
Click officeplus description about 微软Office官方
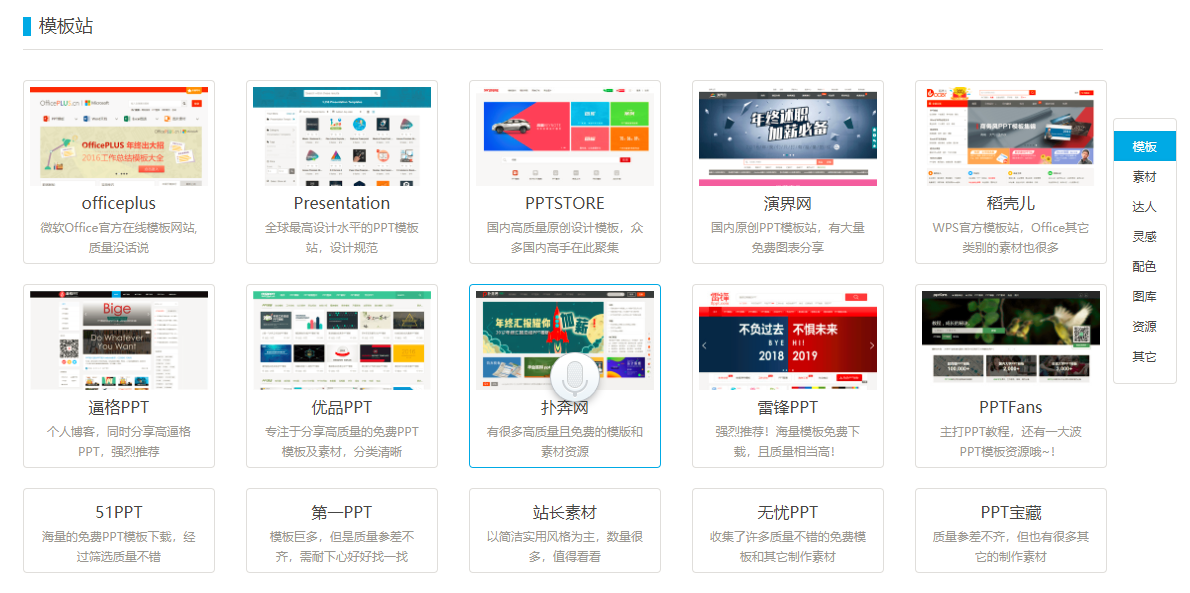[119, 238]
